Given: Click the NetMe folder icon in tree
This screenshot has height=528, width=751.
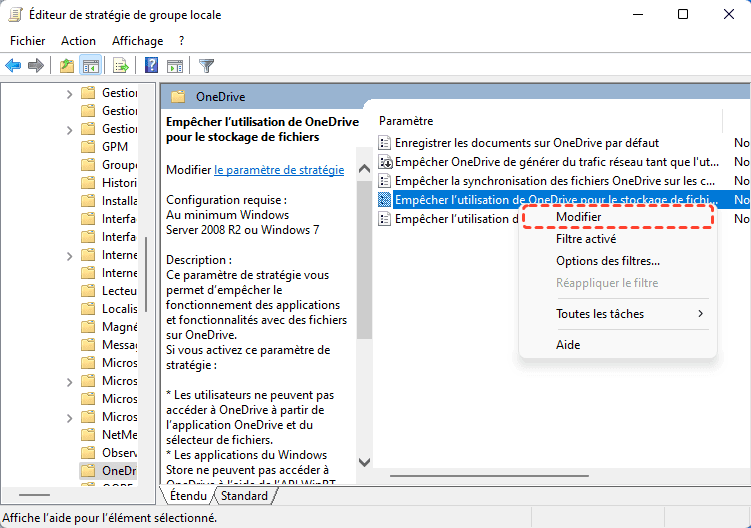Looking at the screenshot, I should pyautogui.click(x=88, y=435).
